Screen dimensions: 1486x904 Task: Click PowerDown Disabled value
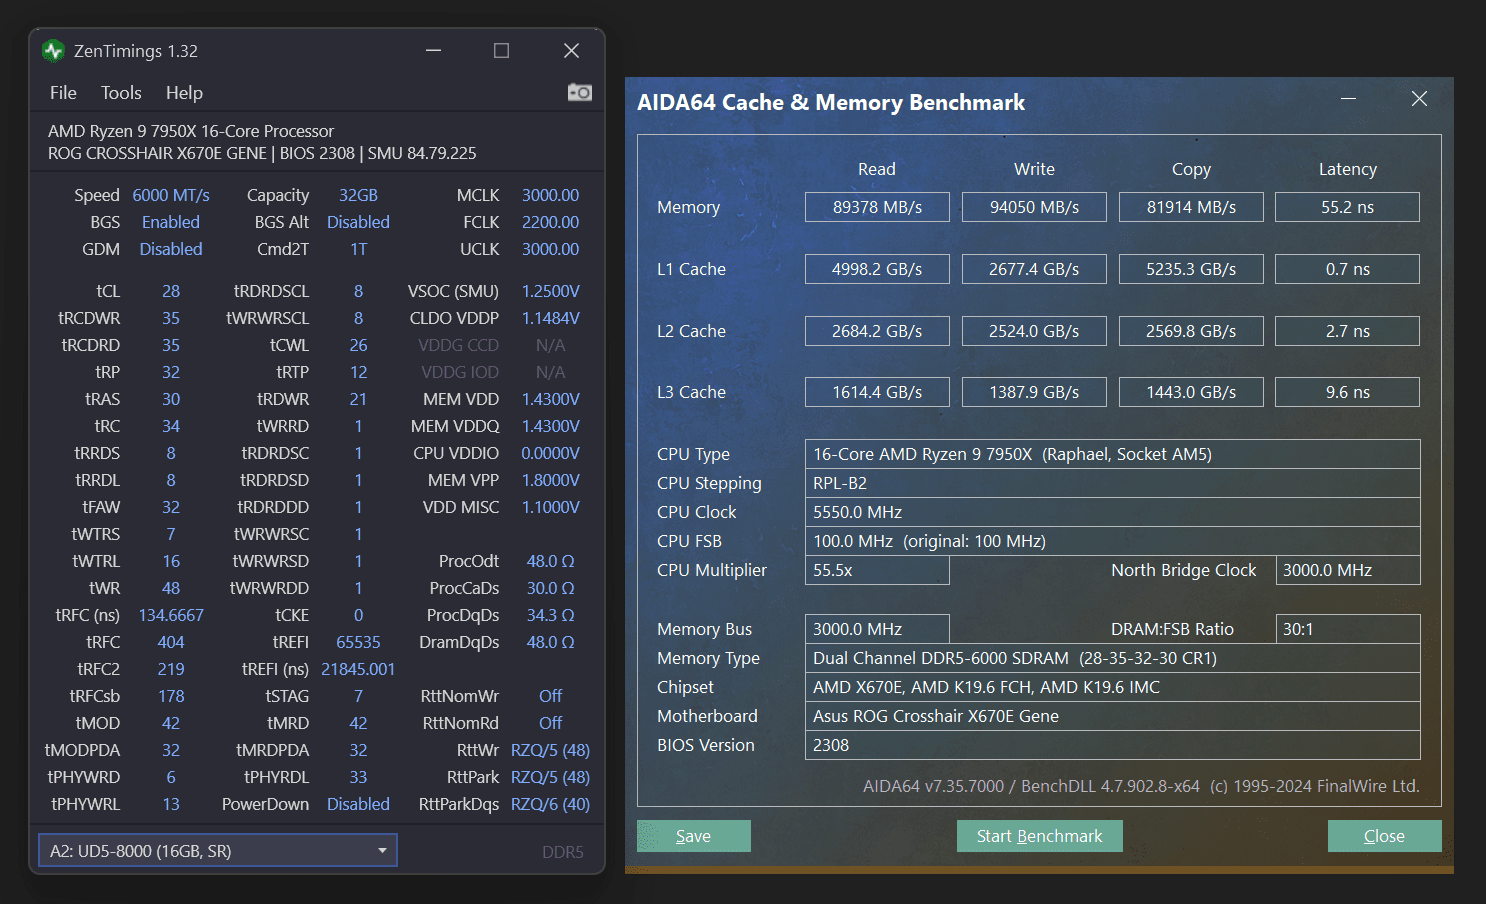click(358, 804)
